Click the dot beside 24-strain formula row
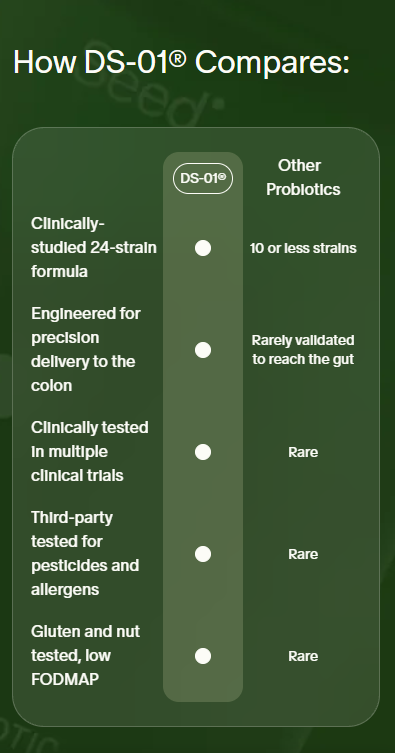This screenshot has height=753, width=395. [x=203, y=248]
